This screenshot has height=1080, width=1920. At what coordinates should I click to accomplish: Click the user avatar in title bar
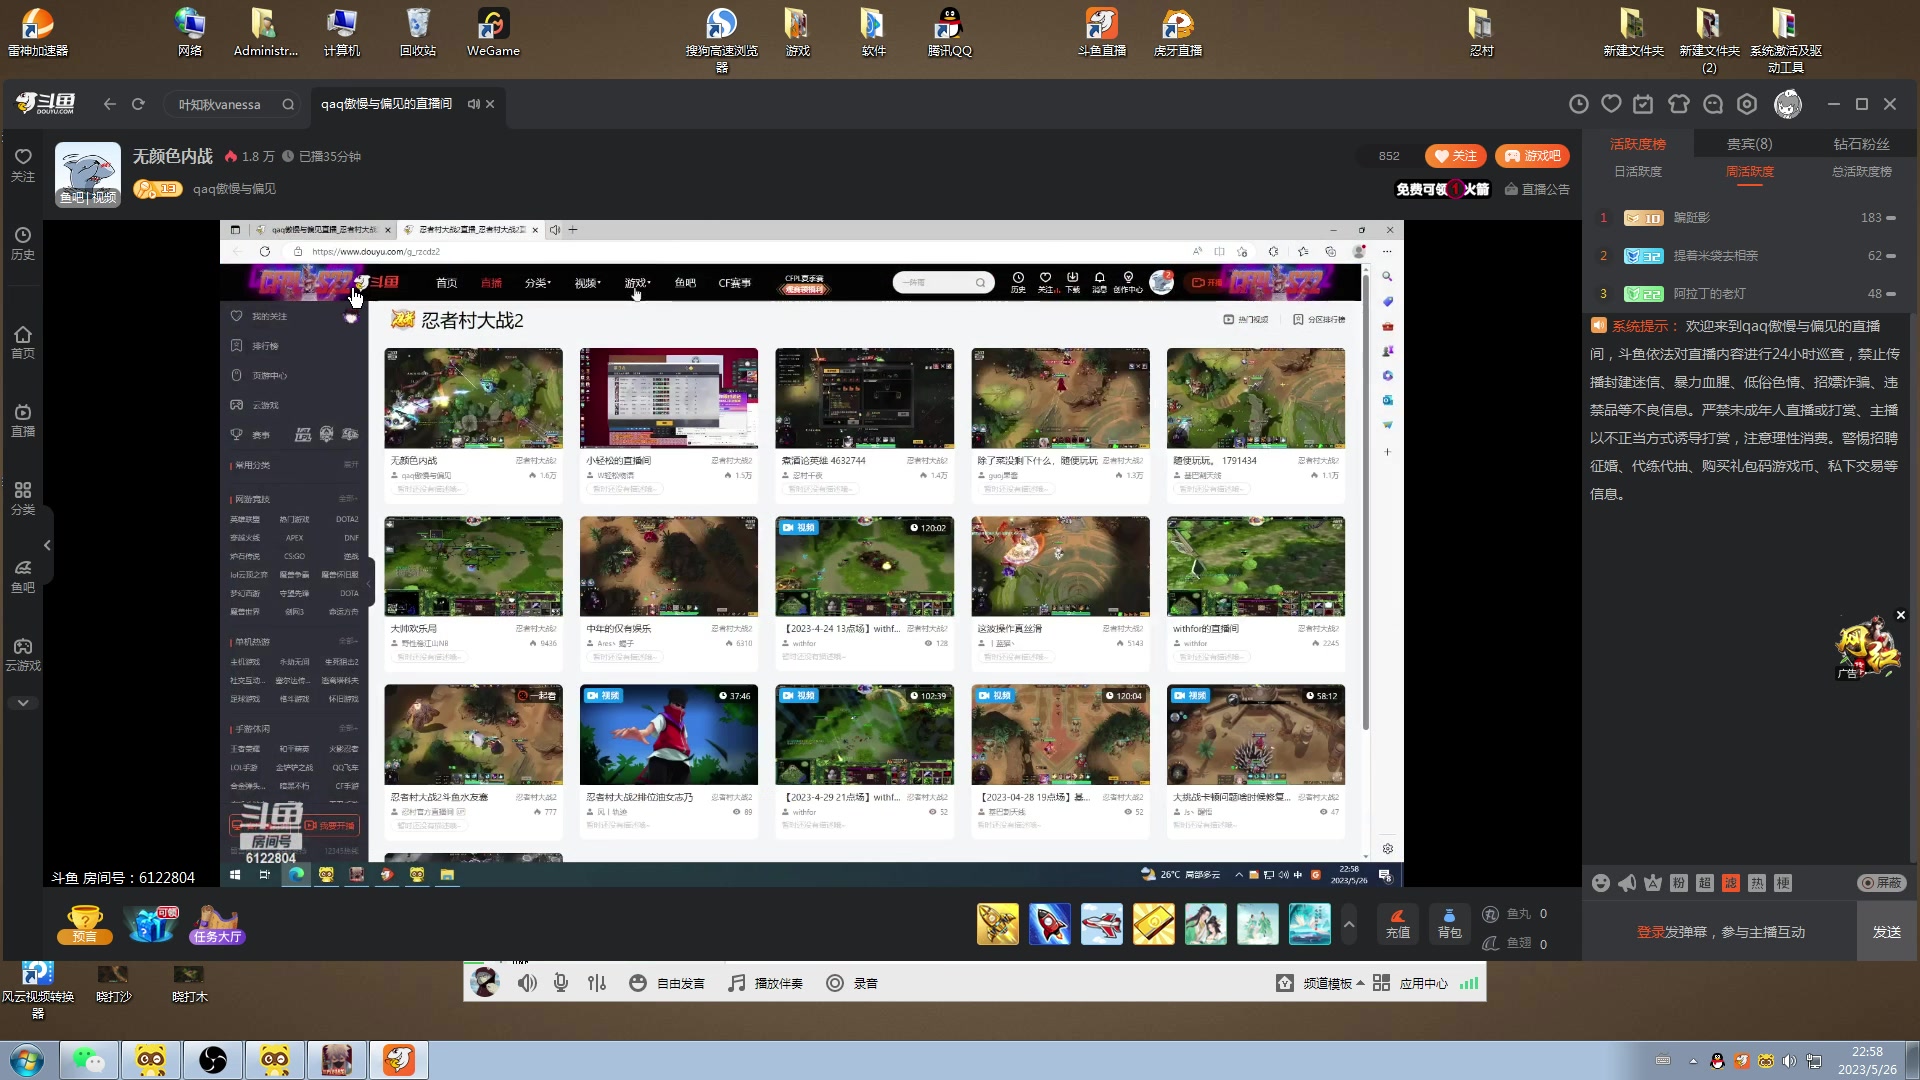click(1788, 104)
